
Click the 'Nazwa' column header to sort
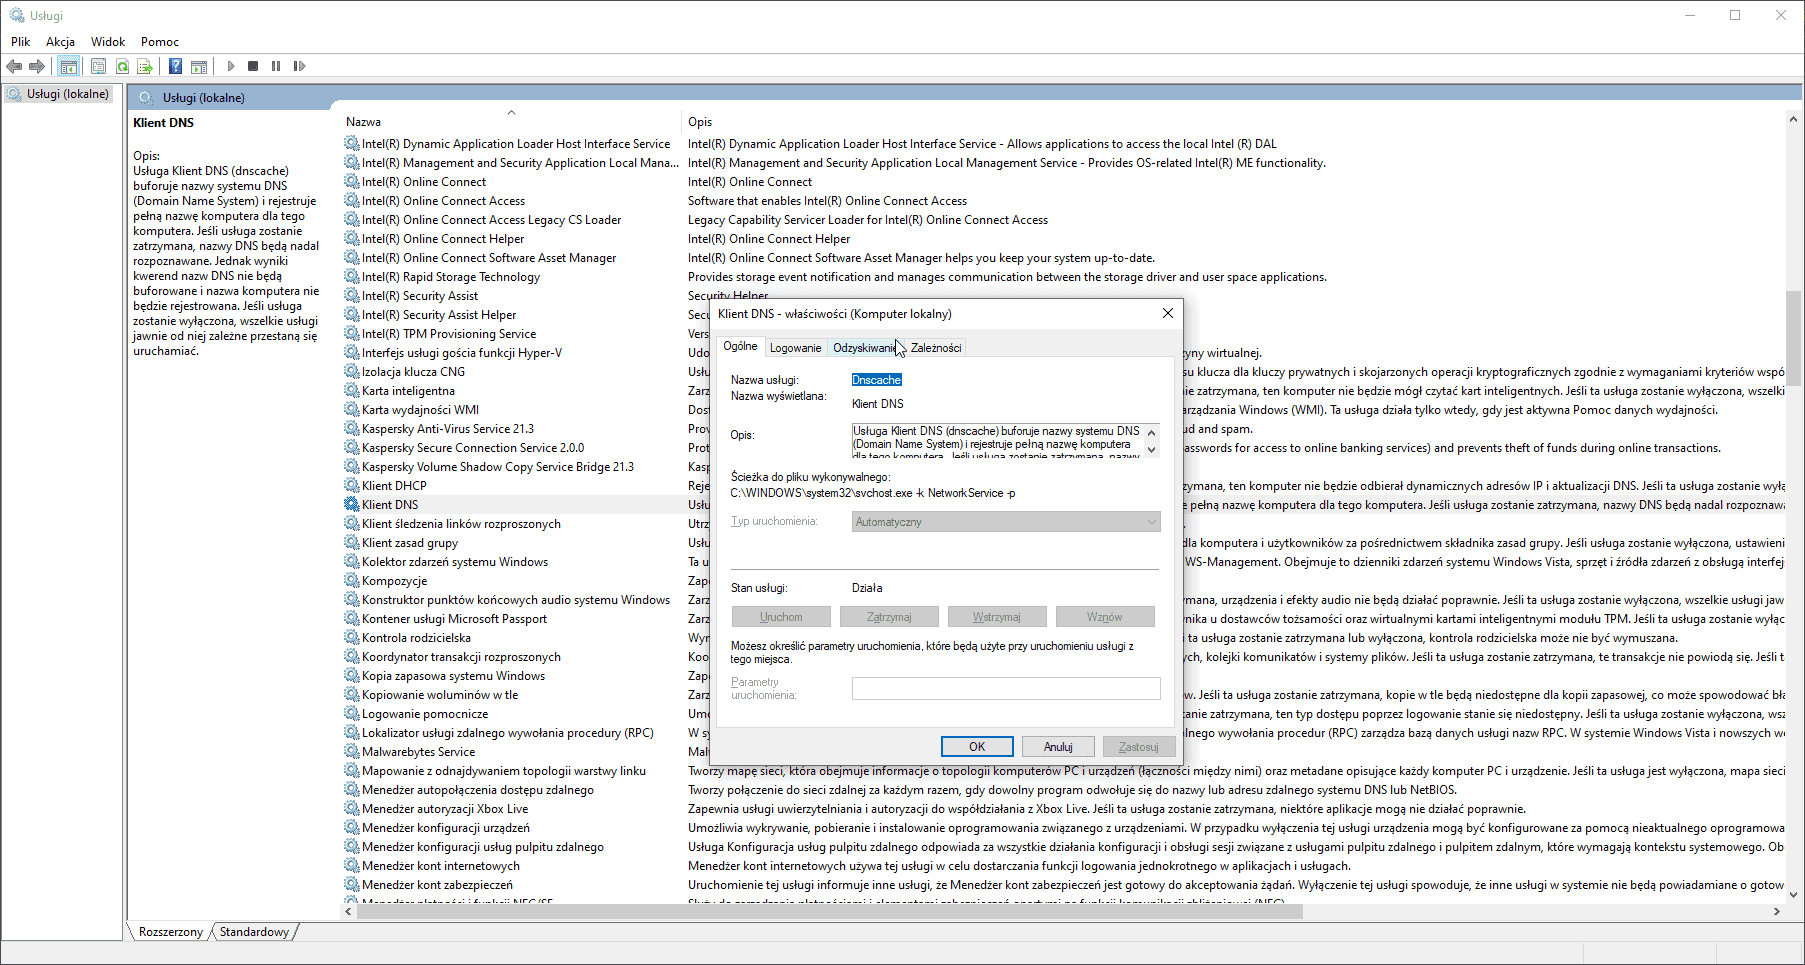click(364, 122)
